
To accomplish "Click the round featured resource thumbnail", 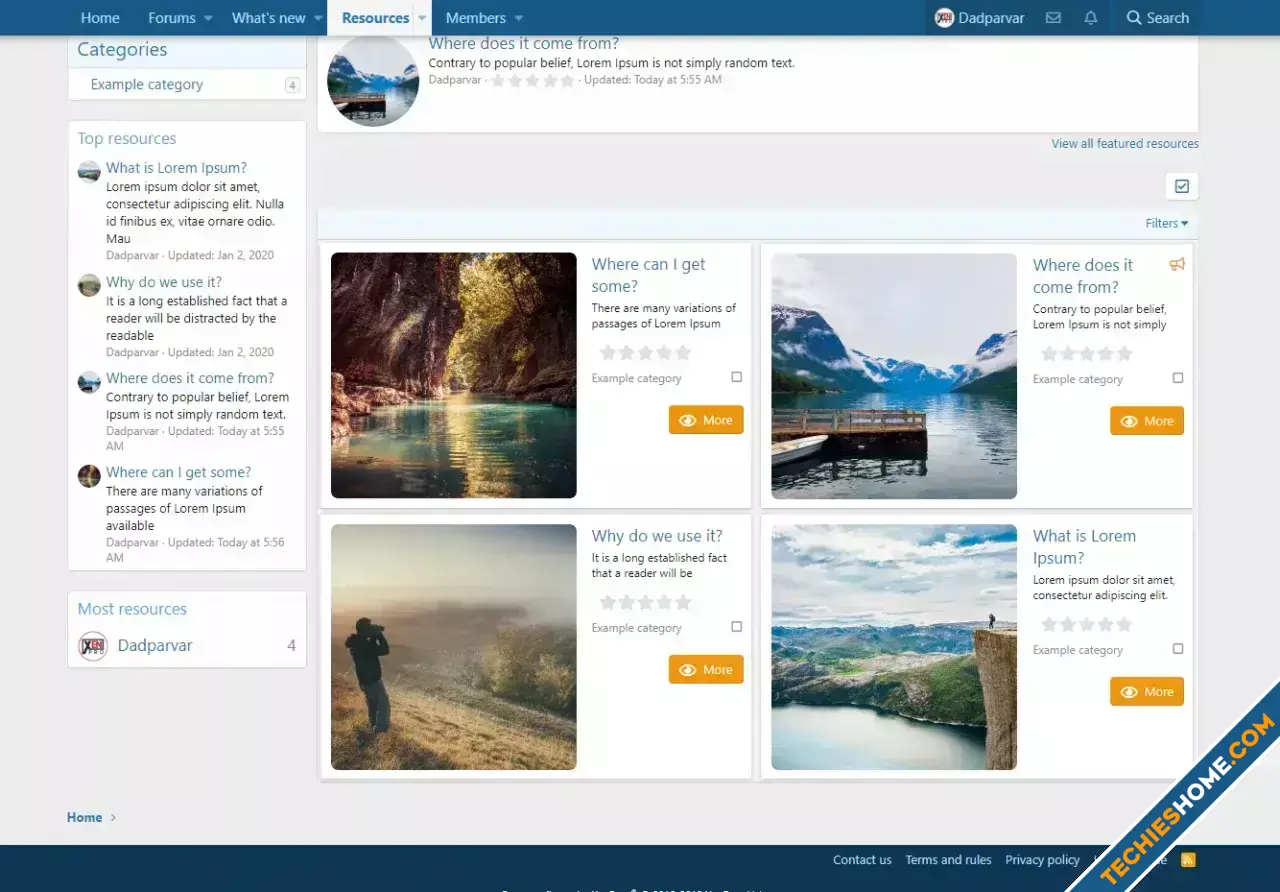I will (373, 81).
